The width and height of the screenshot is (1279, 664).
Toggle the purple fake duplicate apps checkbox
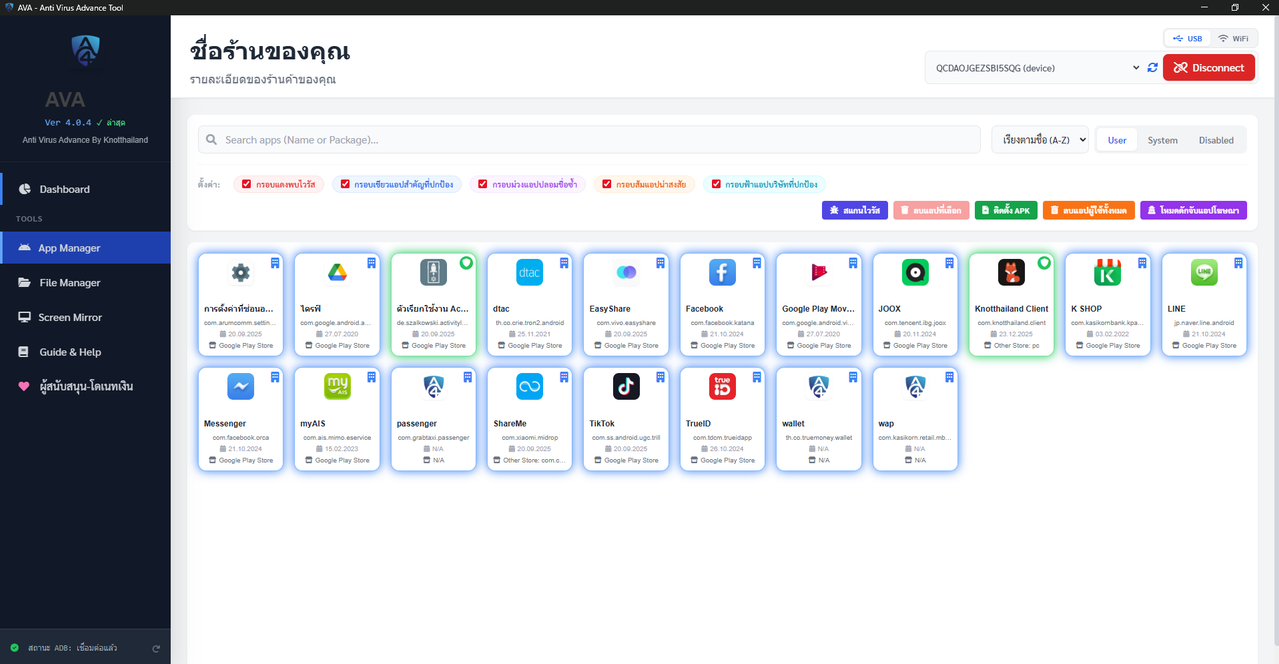[x=483, y=184]
